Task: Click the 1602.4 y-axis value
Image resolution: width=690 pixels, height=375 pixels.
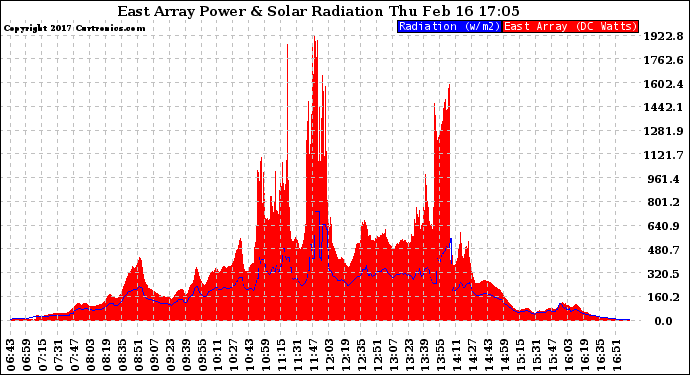Action: 663,84
